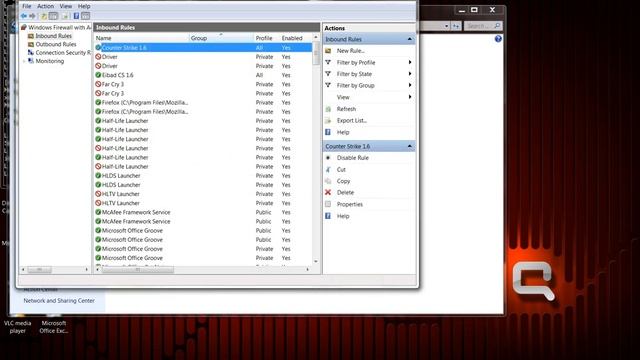Select the Counter Strike 1.6 rule row
Image resolution: width=640 pixels, height=360 pixels.
coord(203,48)
